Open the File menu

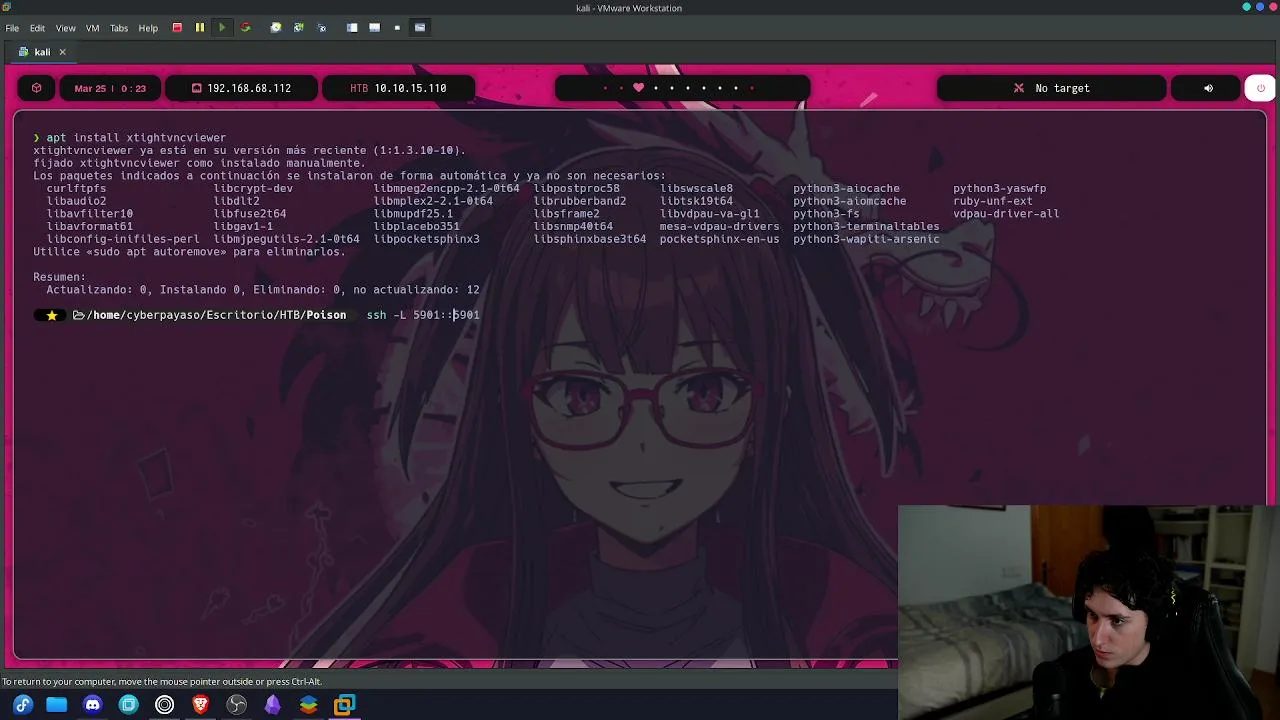click(x=12, y=28)
